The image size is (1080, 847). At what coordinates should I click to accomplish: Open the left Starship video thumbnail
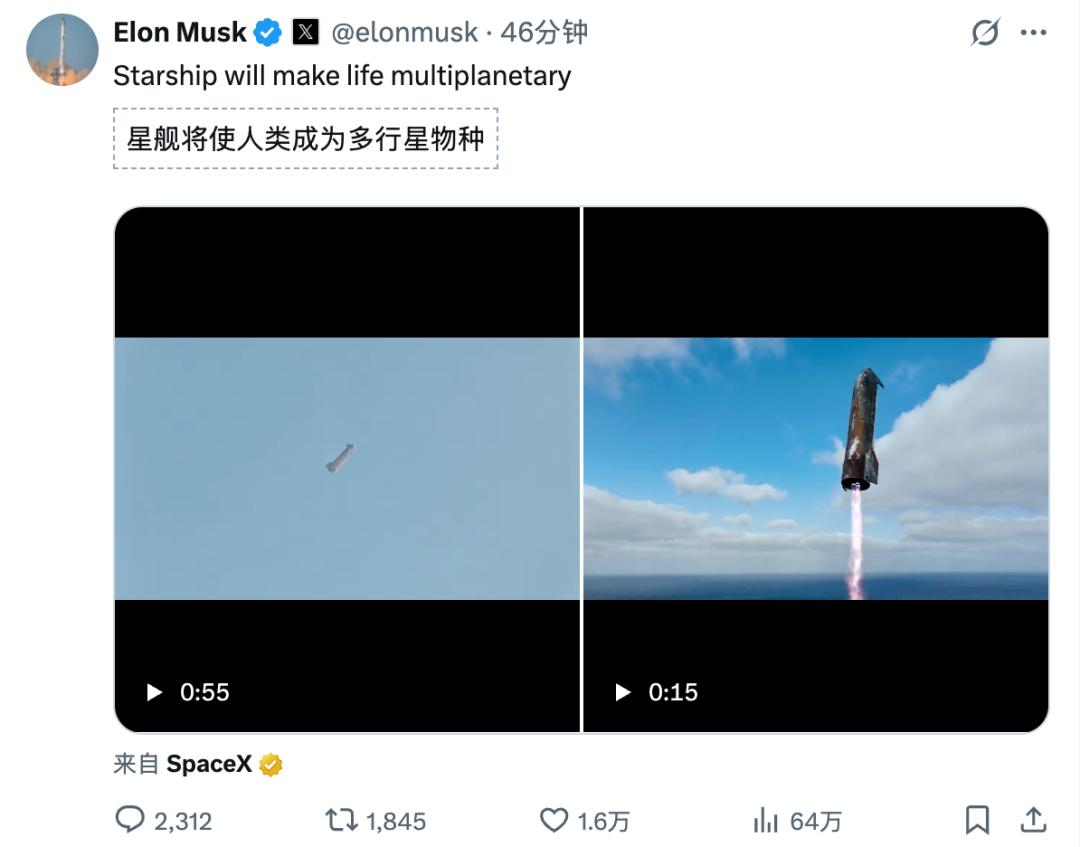click(x=347, y=468)
